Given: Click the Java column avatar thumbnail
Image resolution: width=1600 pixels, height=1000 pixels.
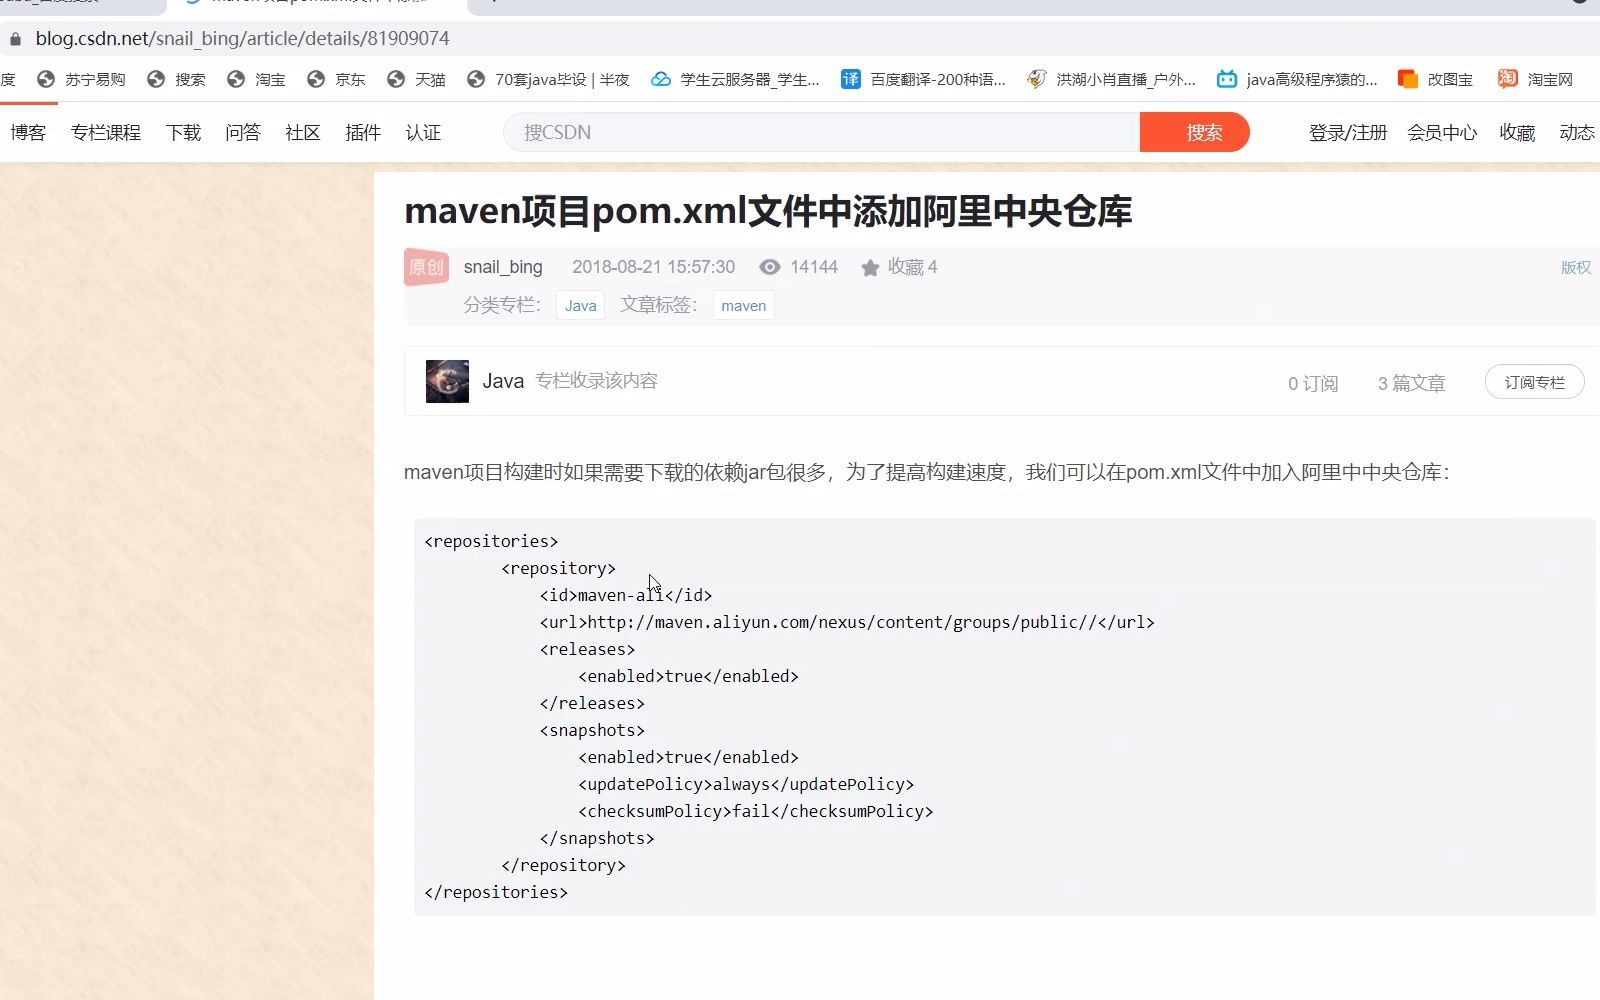Looking at the screenshot, I should point(446,381).
